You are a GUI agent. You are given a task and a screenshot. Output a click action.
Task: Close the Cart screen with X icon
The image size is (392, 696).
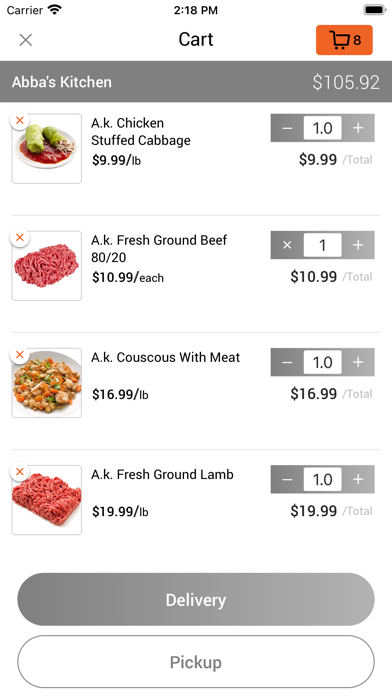click(26, 40)
